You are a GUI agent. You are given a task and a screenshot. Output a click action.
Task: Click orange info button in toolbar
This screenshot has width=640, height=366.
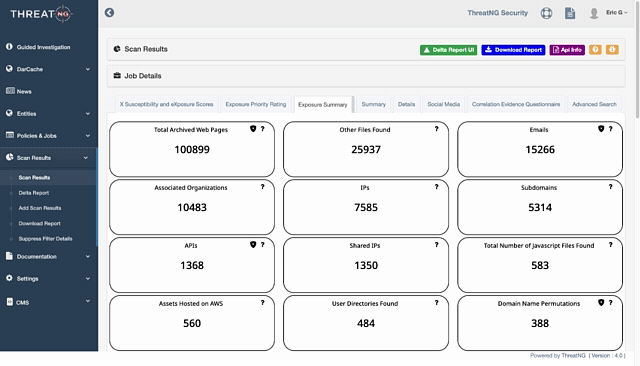(612, 50)
